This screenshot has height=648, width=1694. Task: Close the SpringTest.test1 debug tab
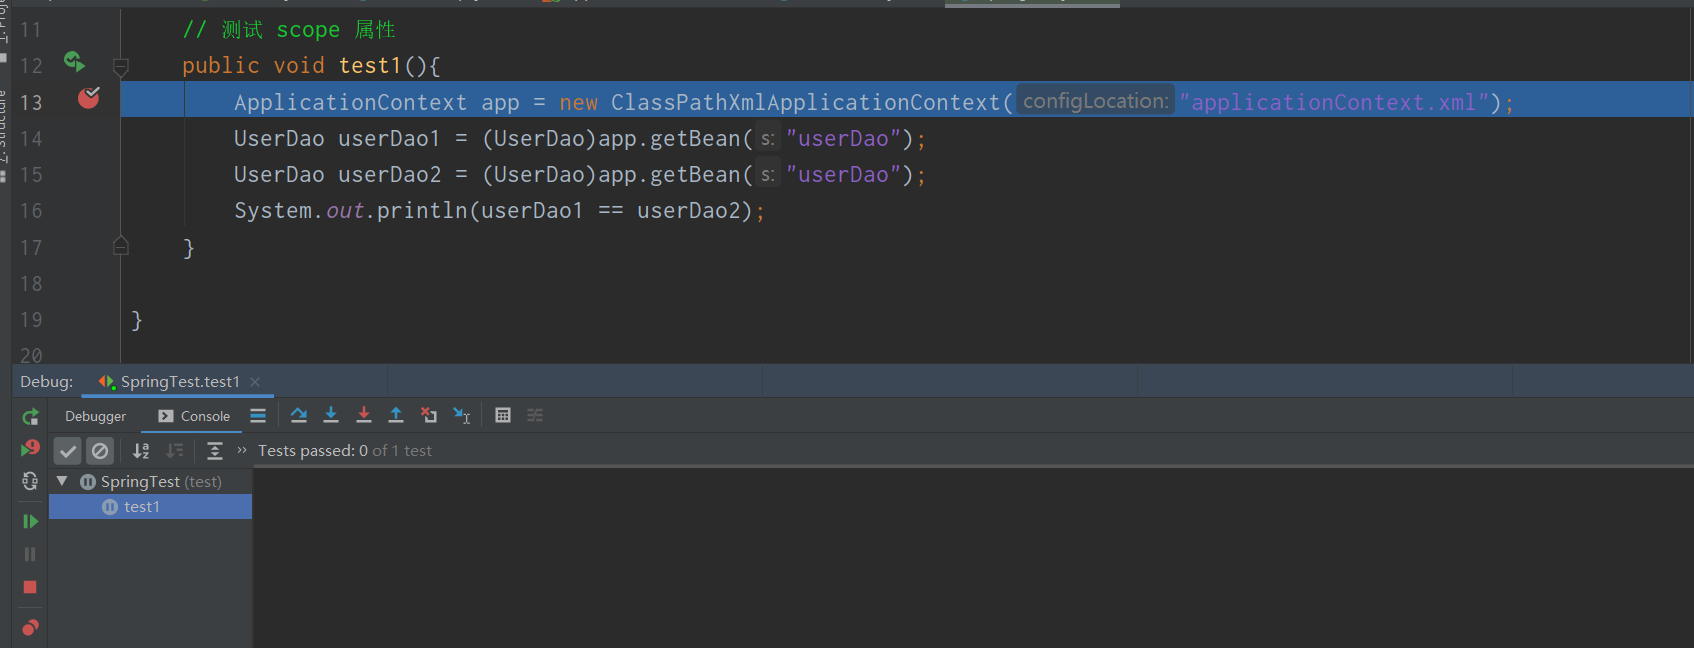255,382
